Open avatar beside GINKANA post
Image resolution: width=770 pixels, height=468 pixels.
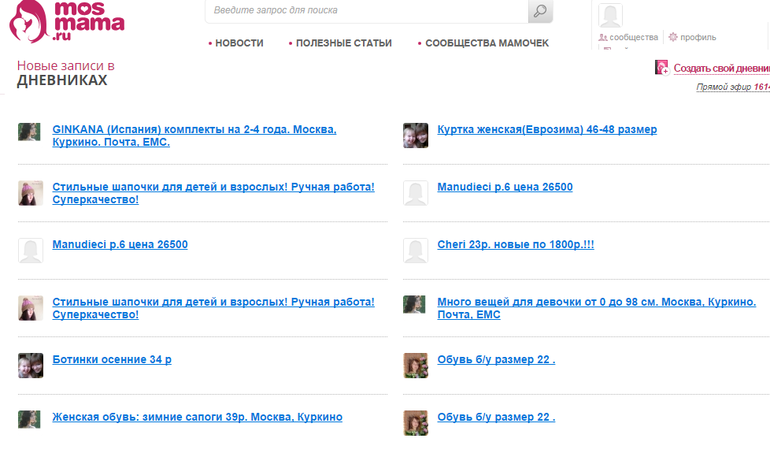(30, 131)
